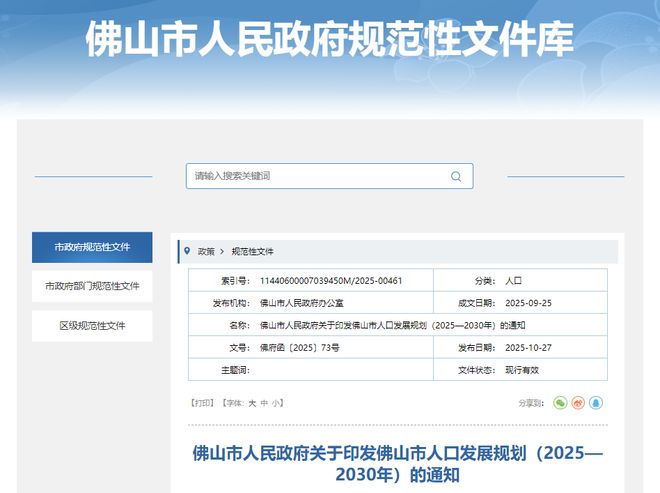The height and width of the screenshot is (493, 660).
Task: Click the location pin breadcrumb icon
Action: [x=187, y=251]
